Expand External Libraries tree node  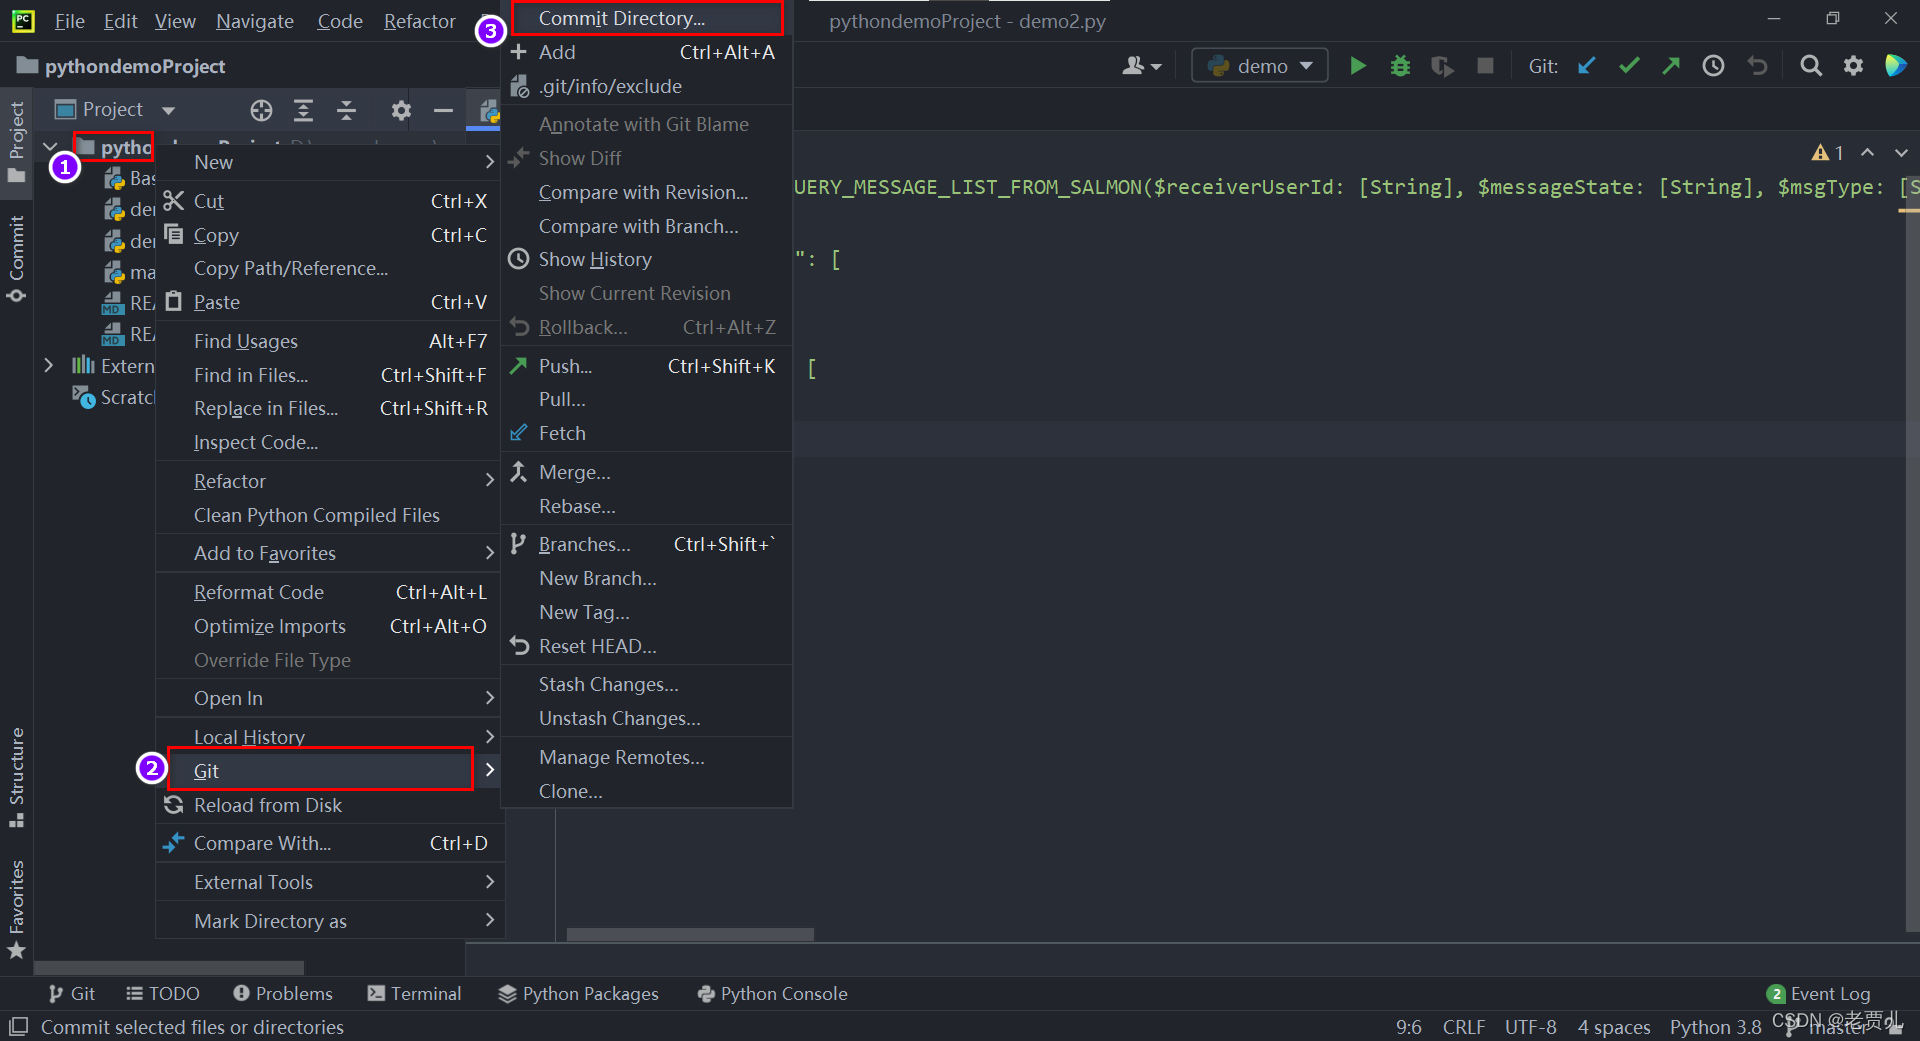(48, 366)
